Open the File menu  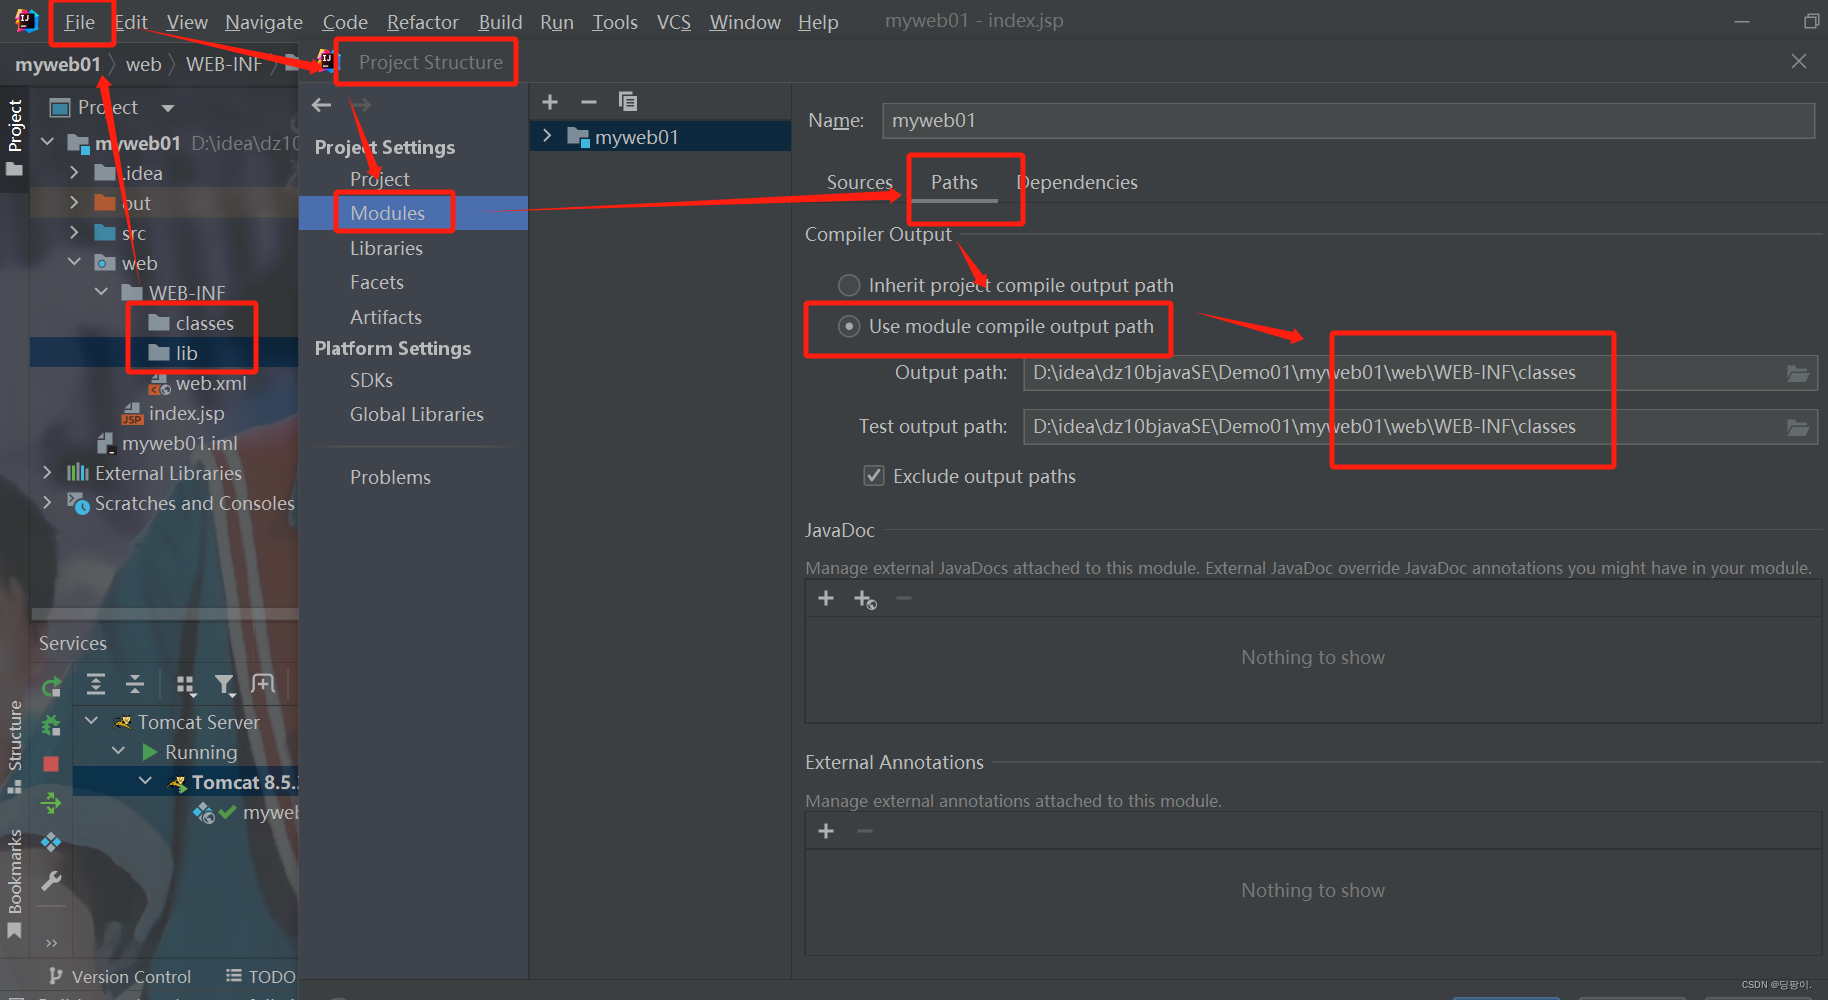(x=79, y=22)
